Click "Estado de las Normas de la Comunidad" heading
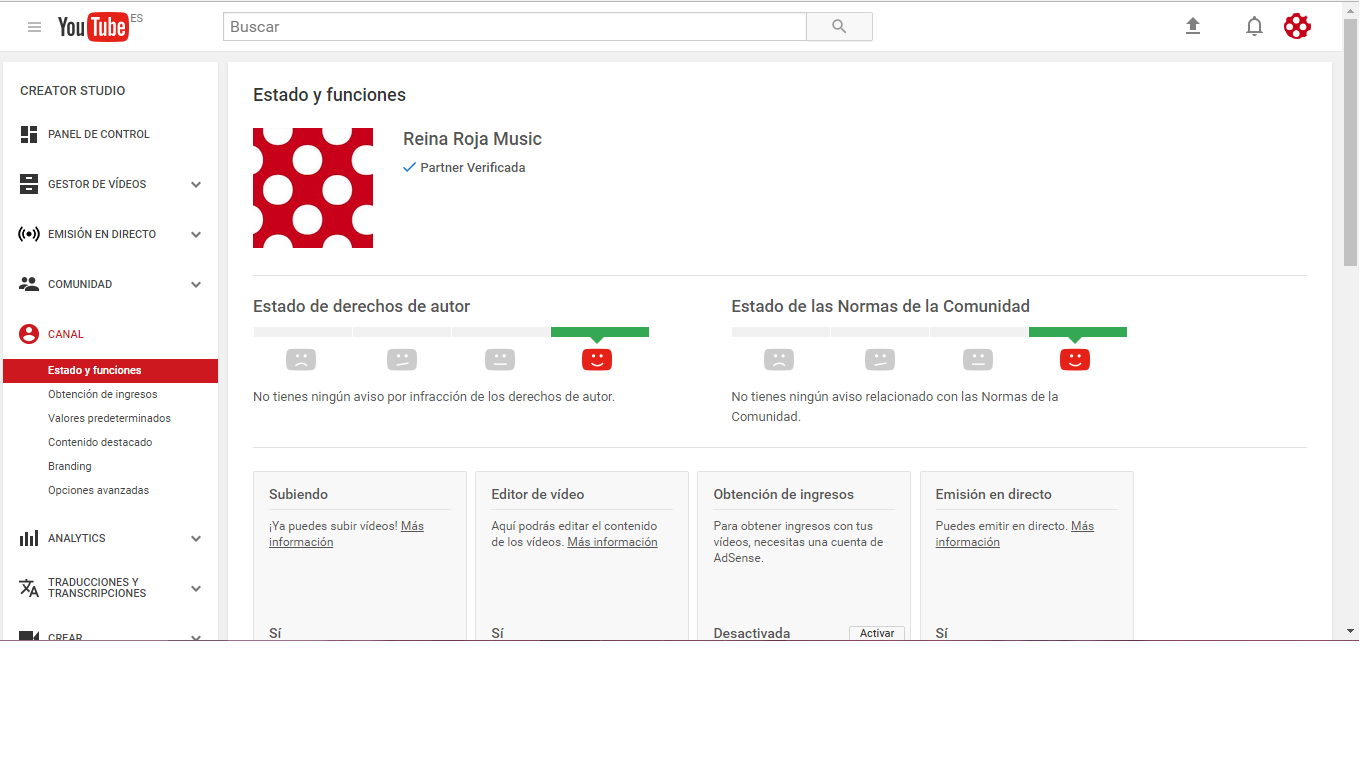The image size is (1366, 768). tap(880, 306)
